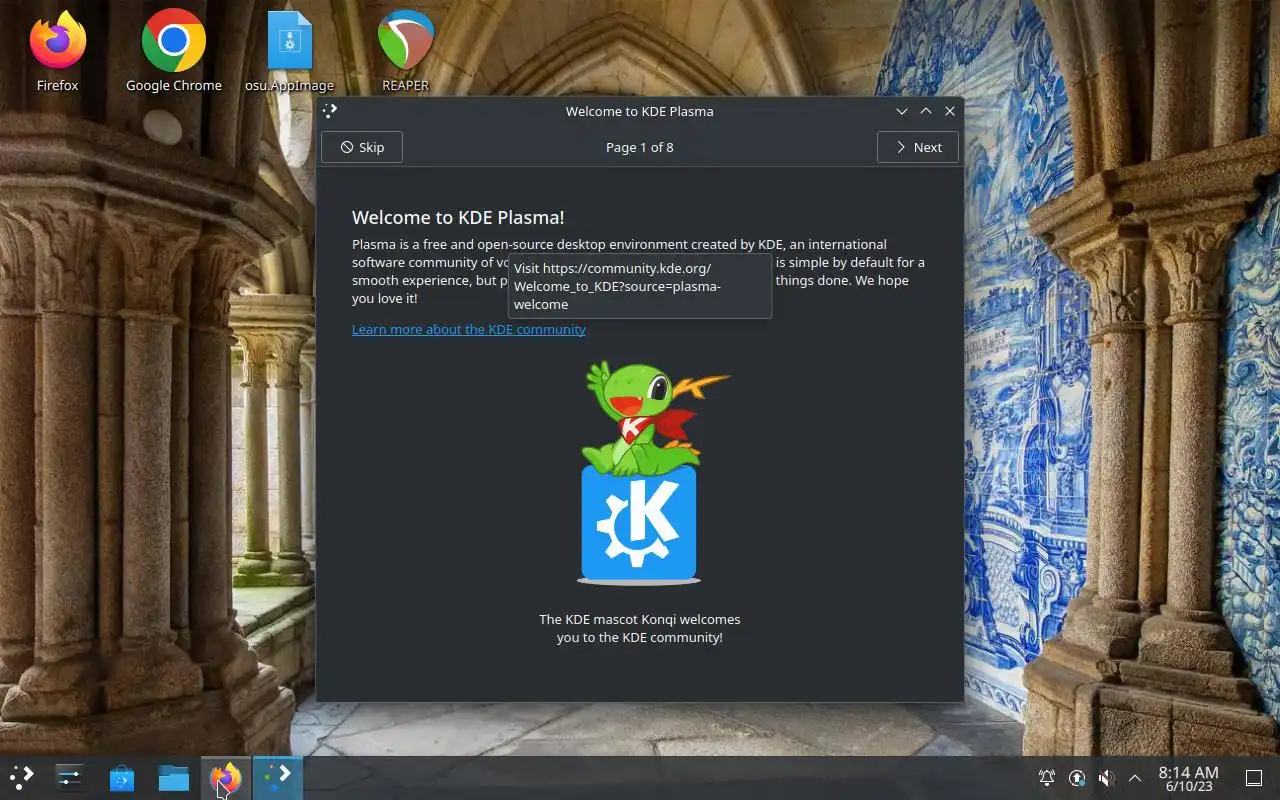Click the caption 'The KDE mascot Konqi welcomes'
Image resolution: width=1280 pixels, height=800 pixels.
(x=640, y=619)
